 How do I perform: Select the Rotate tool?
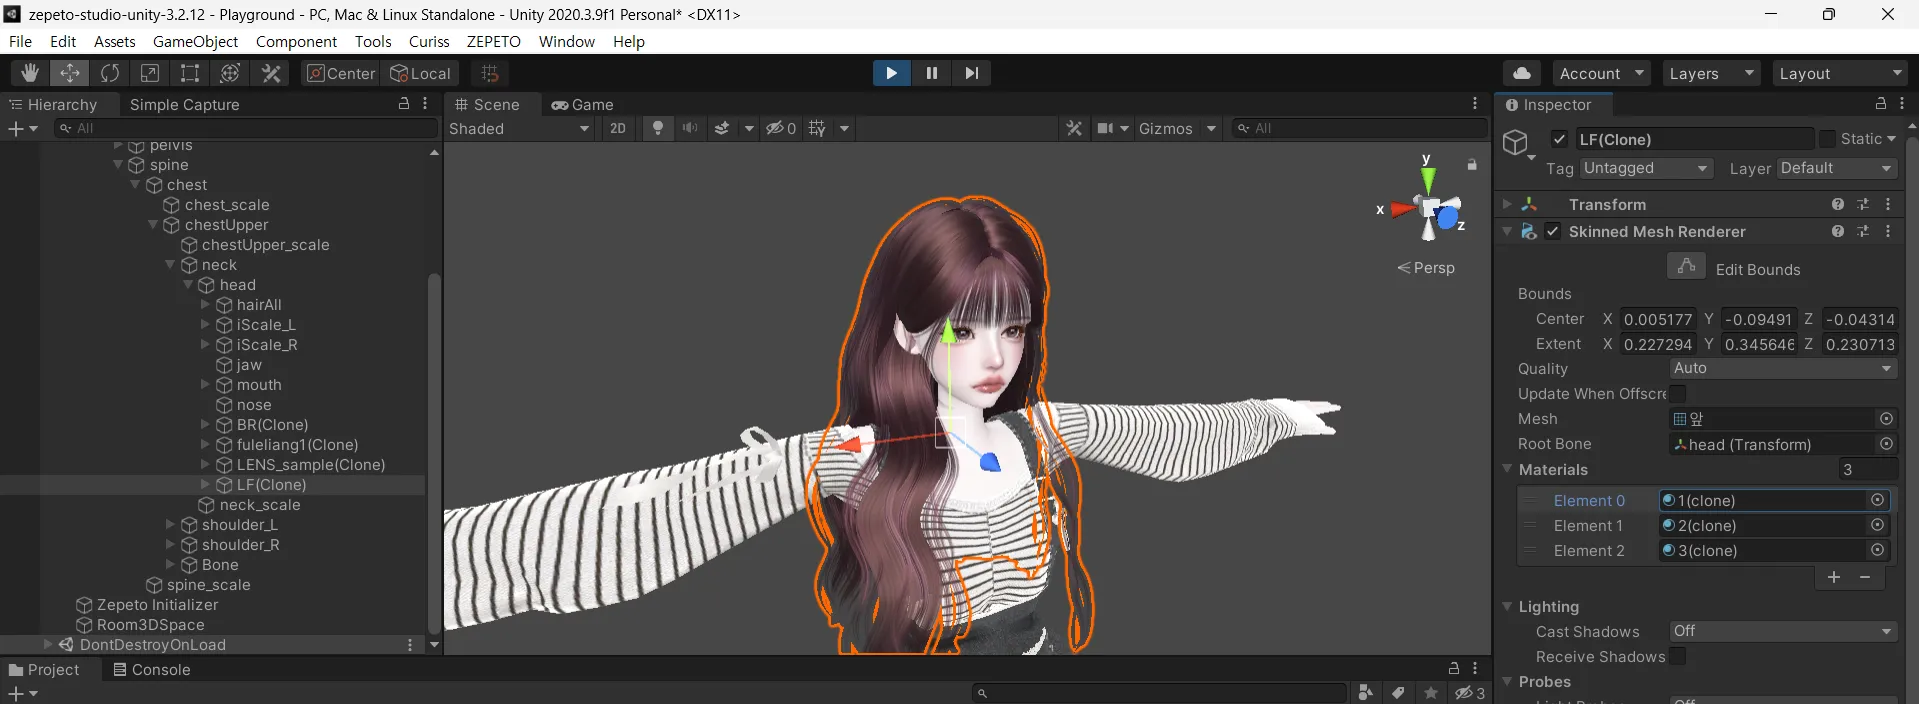110,73
